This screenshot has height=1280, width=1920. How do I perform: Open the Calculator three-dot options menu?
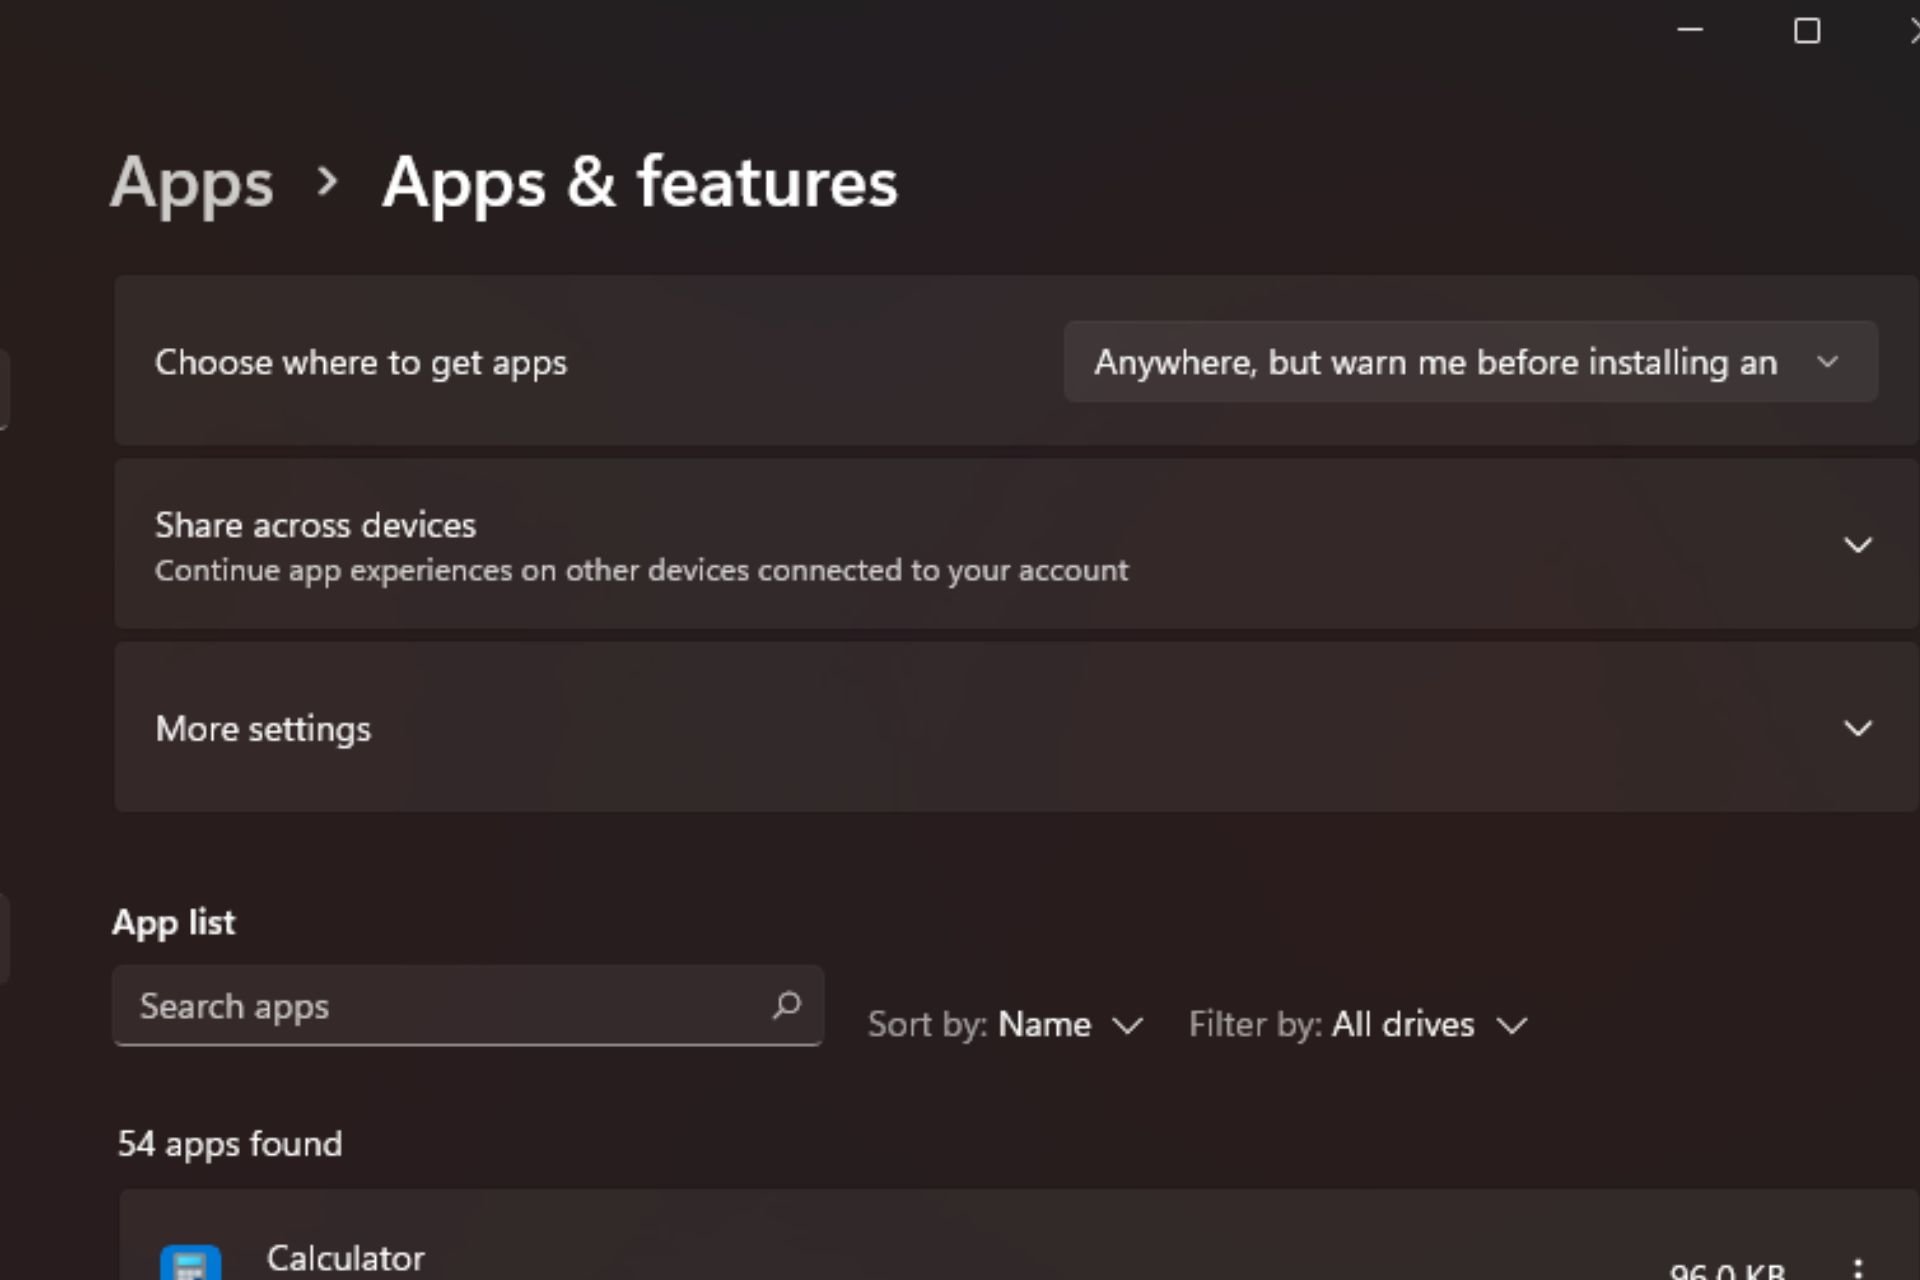tap(1857, 1268)
